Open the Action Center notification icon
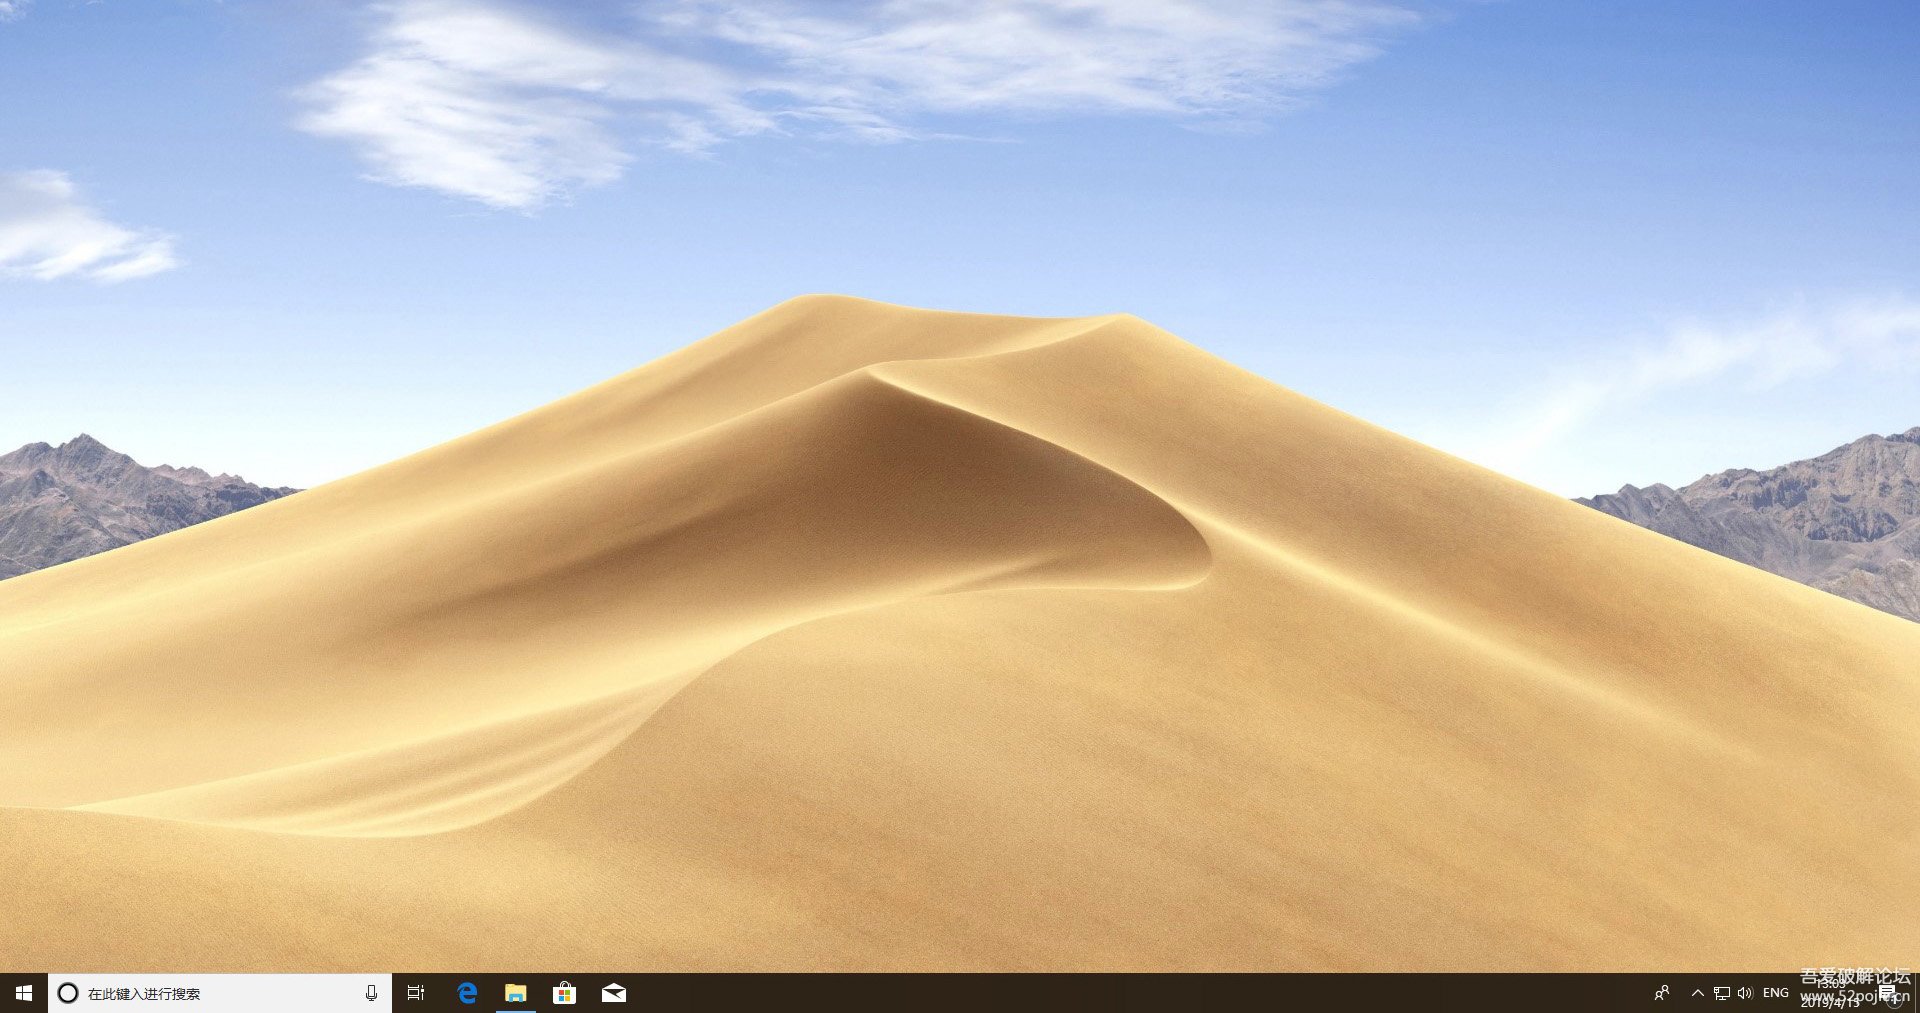The height and width of the screenshot is (1013, 1920). [1887, 993]
